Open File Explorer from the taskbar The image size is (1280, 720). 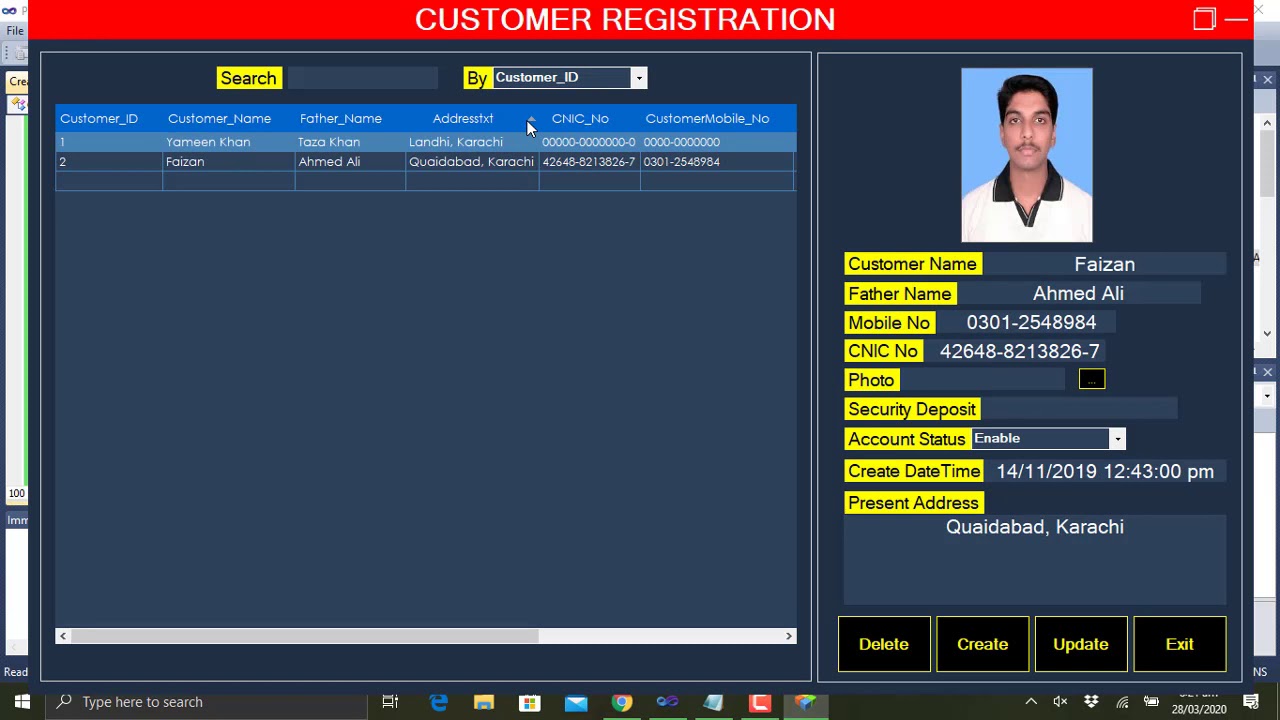(x=484, y=702)
